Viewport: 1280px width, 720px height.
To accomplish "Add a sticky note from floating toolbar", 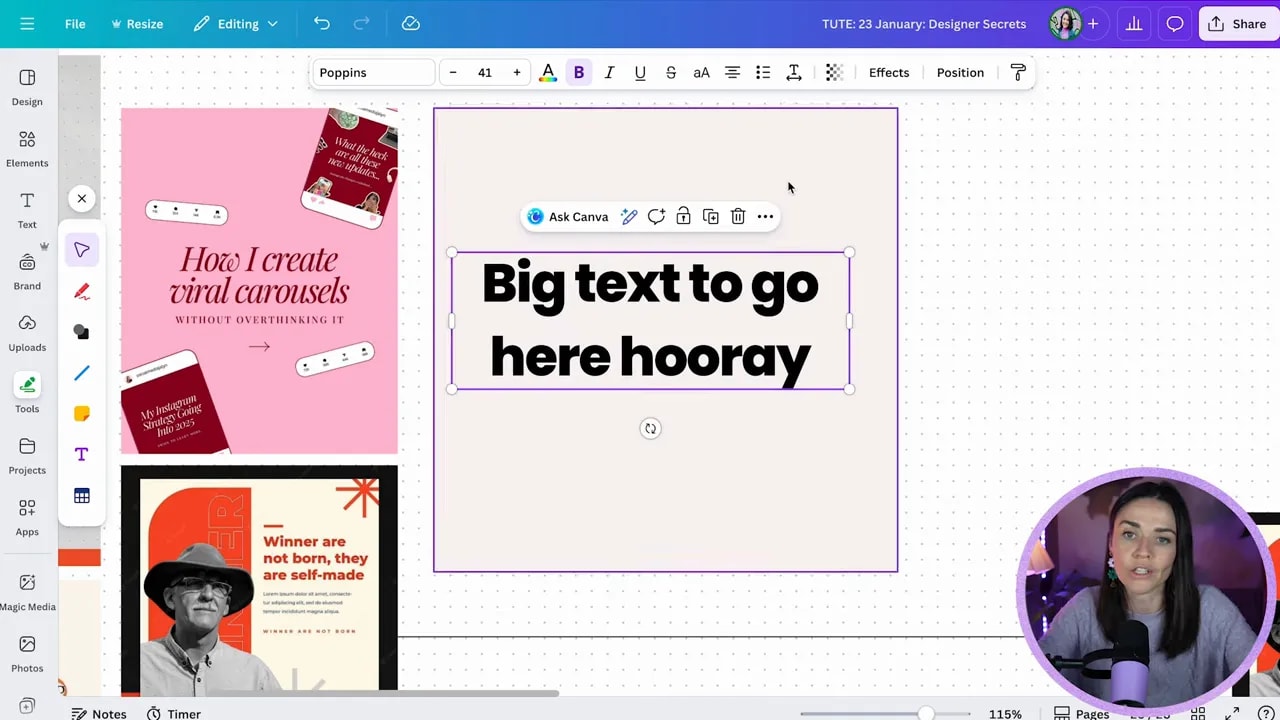I will click(x=81, y=413).
